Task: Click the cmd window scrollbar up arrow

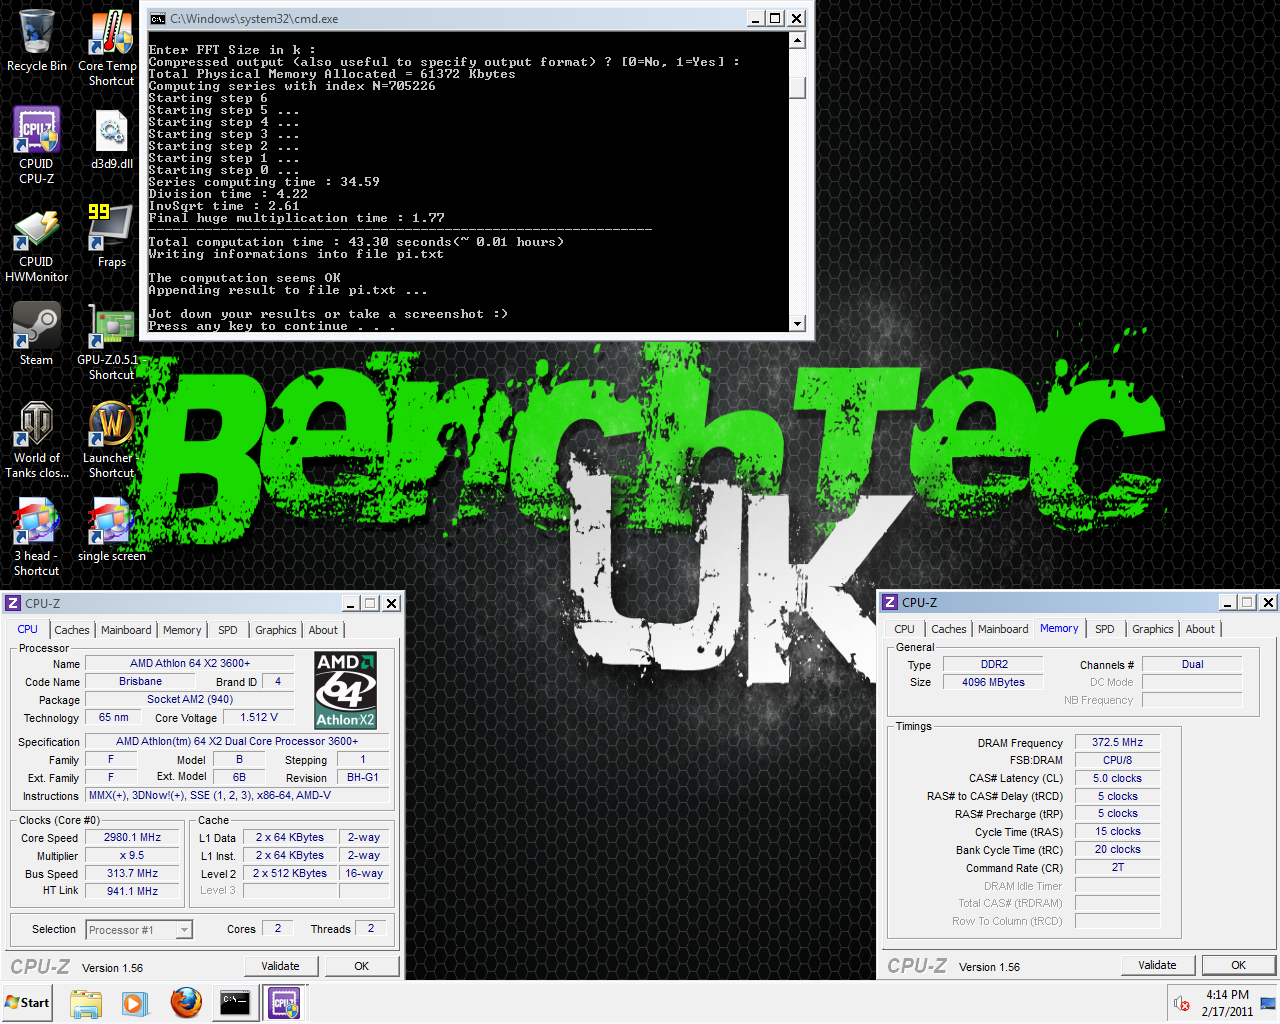Action: (797, 41)
